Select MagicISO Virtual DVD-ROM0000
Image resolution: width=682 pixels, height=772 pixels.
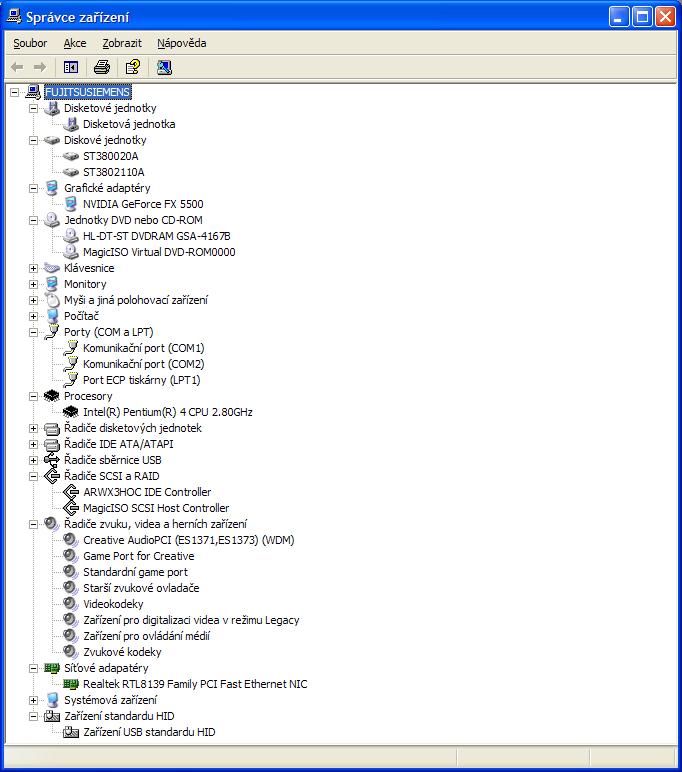tap(159, 252)
